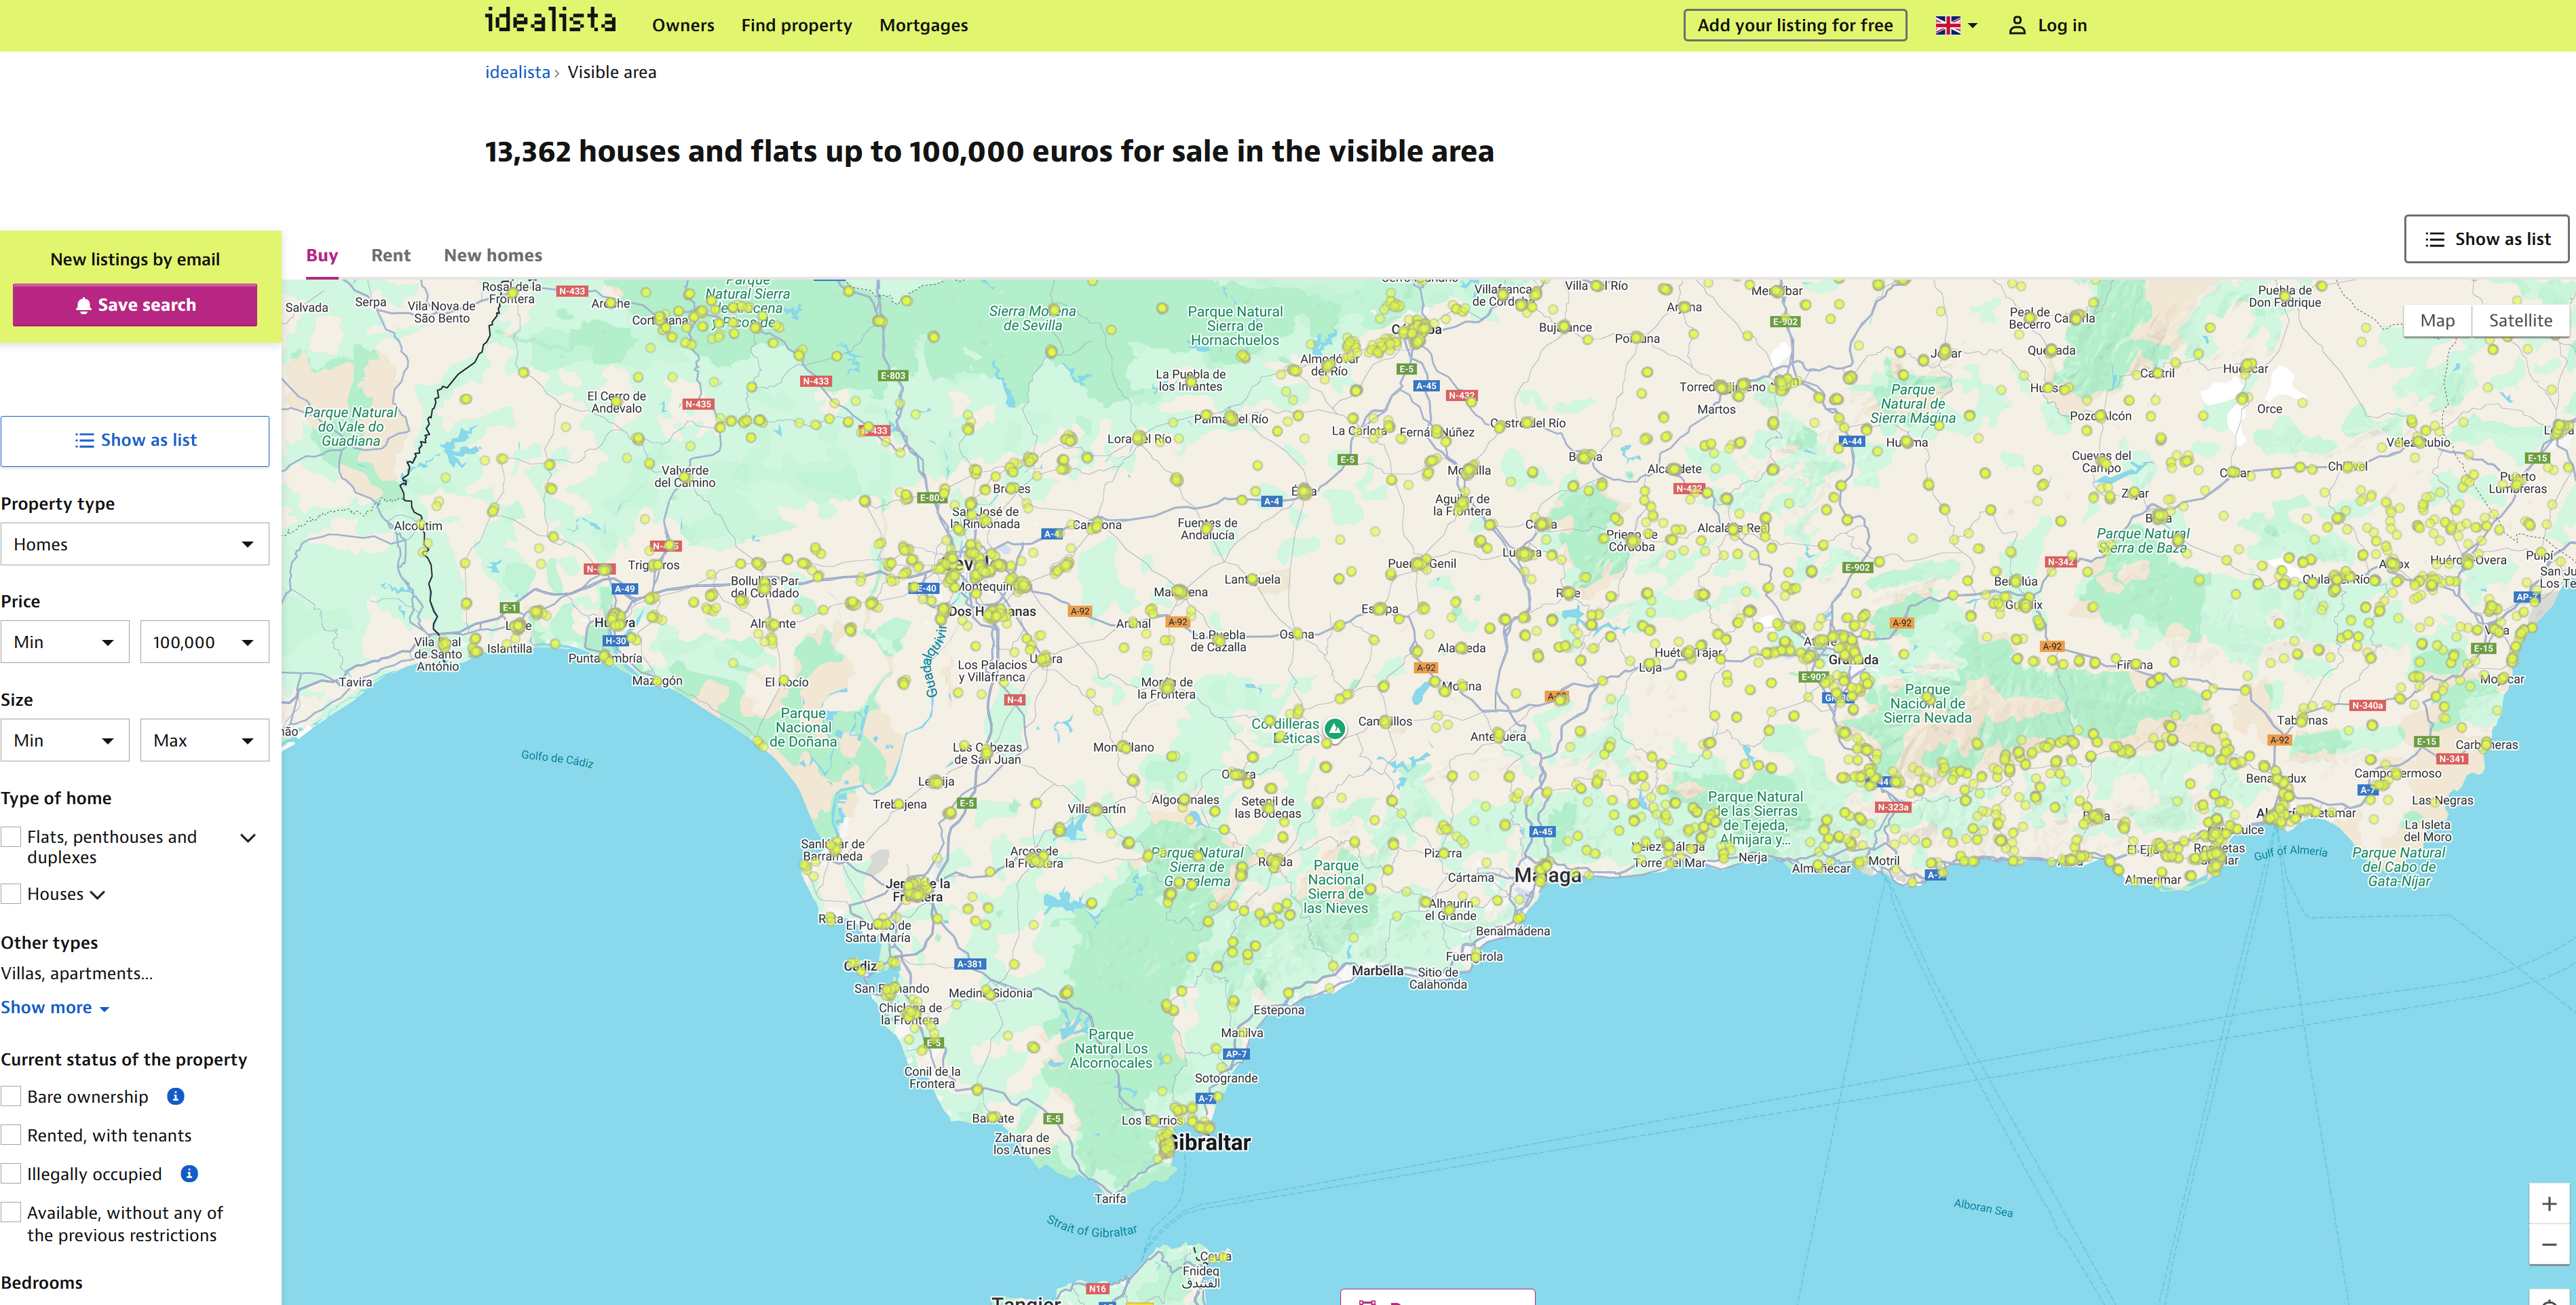Zoom out the map with minus
Image resolution: width=2576 pixels, height=1305 pixels.
[2549, 1245]
